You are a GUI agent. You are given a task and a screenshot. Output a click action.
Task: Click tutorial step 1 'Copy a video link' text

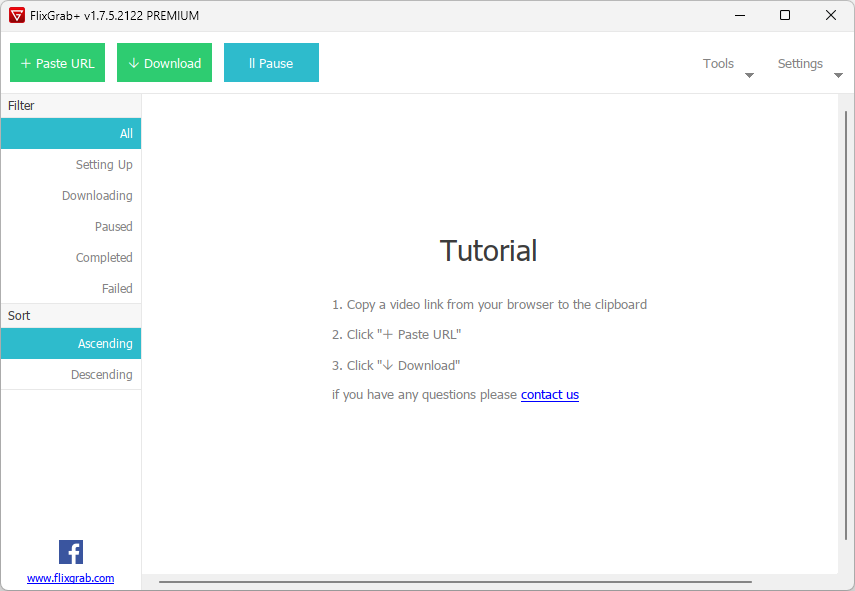point(490,305)
